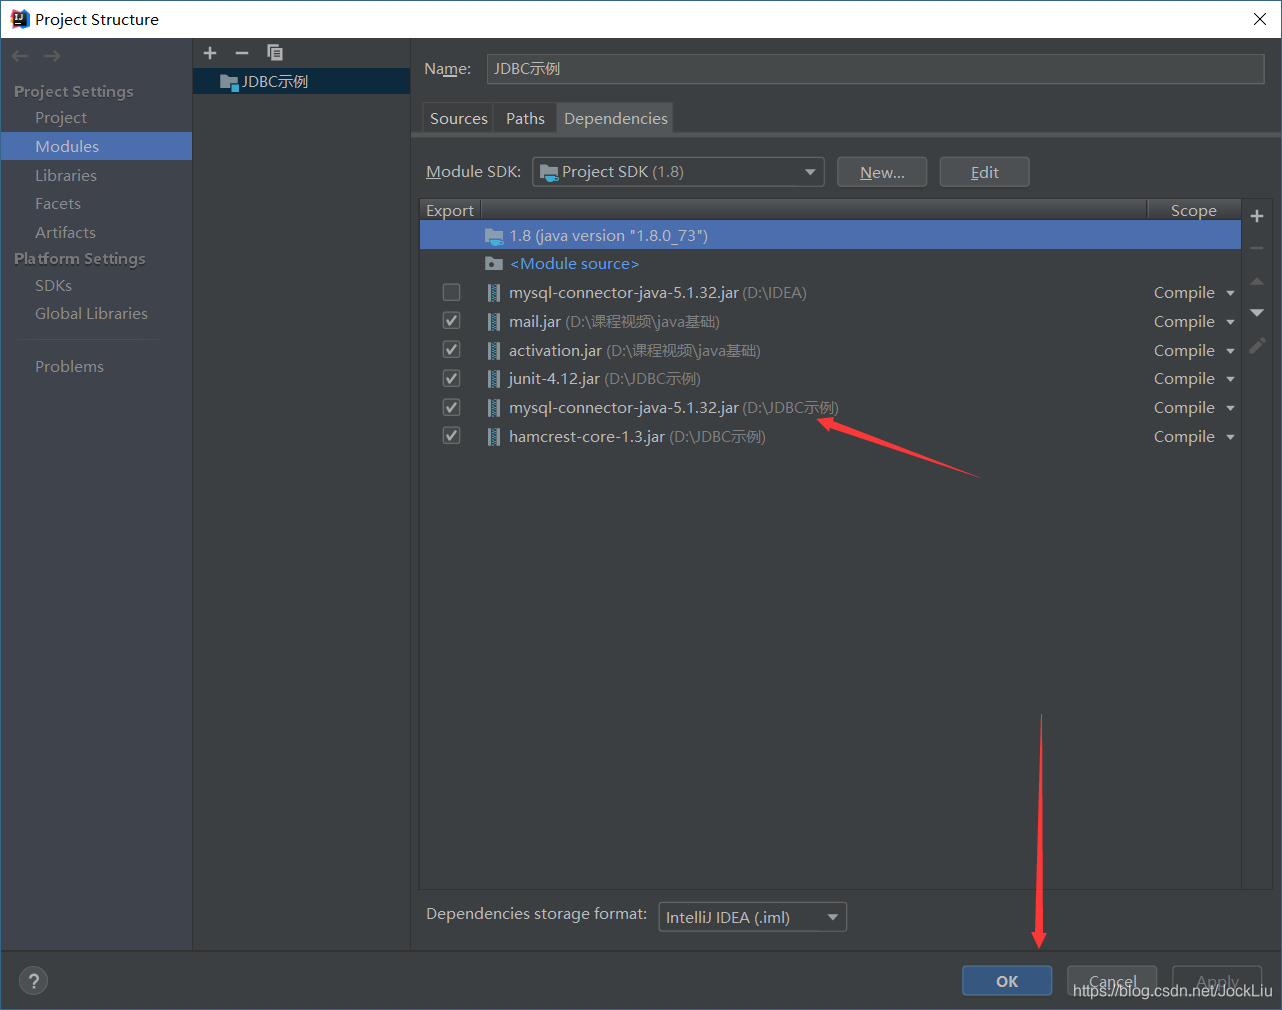Toggle export checkbox for mail.jar
Viewport: 1282px width, 1010px height.
pos(452,322)
